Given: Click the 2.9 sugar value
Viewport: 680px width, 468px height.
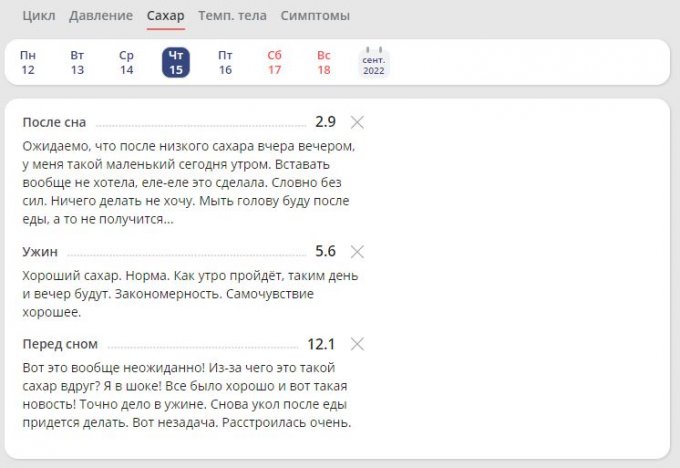Looking at the screenshot, I should tap(325, 122).
